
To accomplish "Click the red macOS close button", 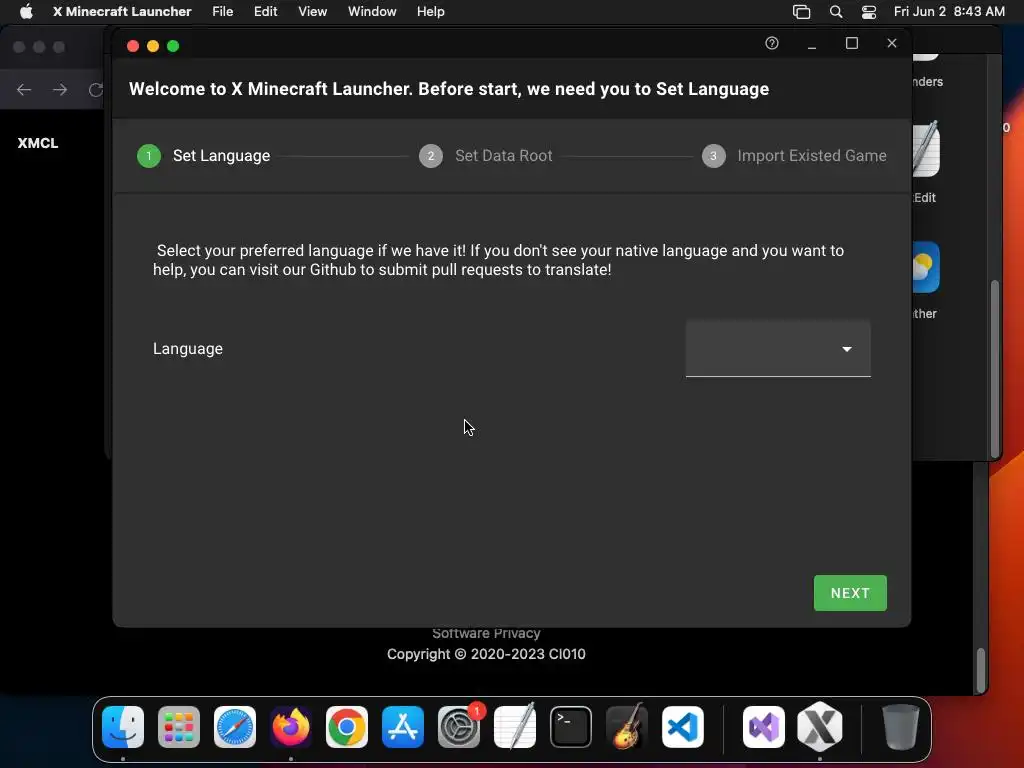I will [x=133, y=46].
